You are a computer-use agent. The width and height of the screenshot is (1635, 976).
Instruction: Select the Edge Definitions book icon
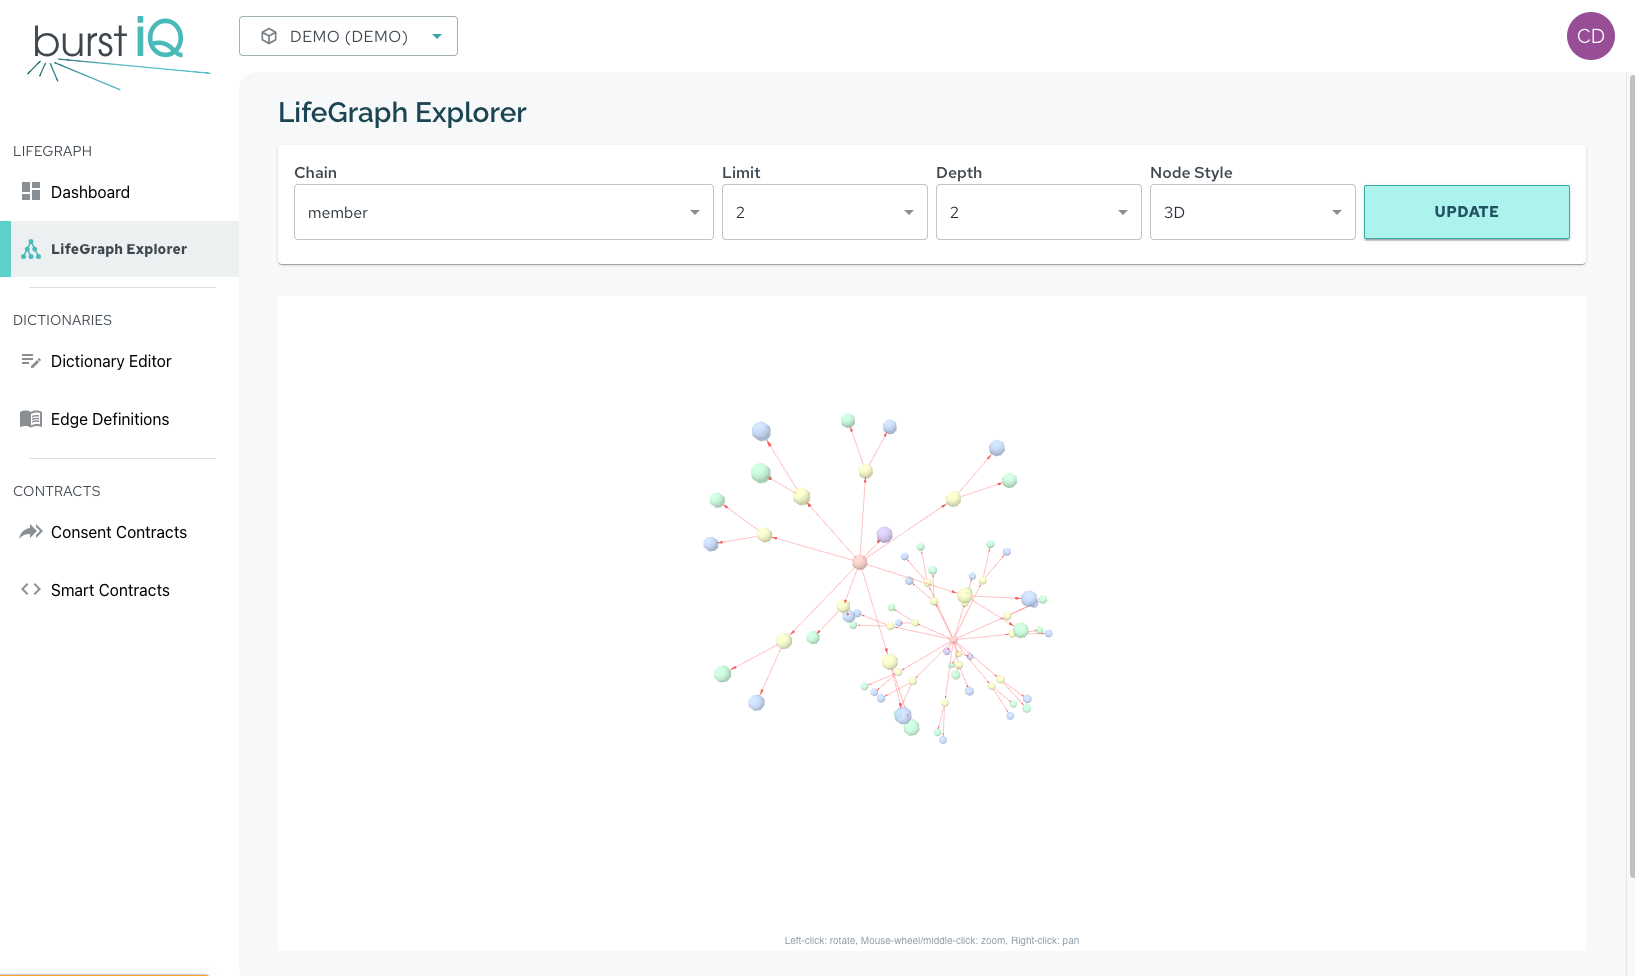coord(30,418)
